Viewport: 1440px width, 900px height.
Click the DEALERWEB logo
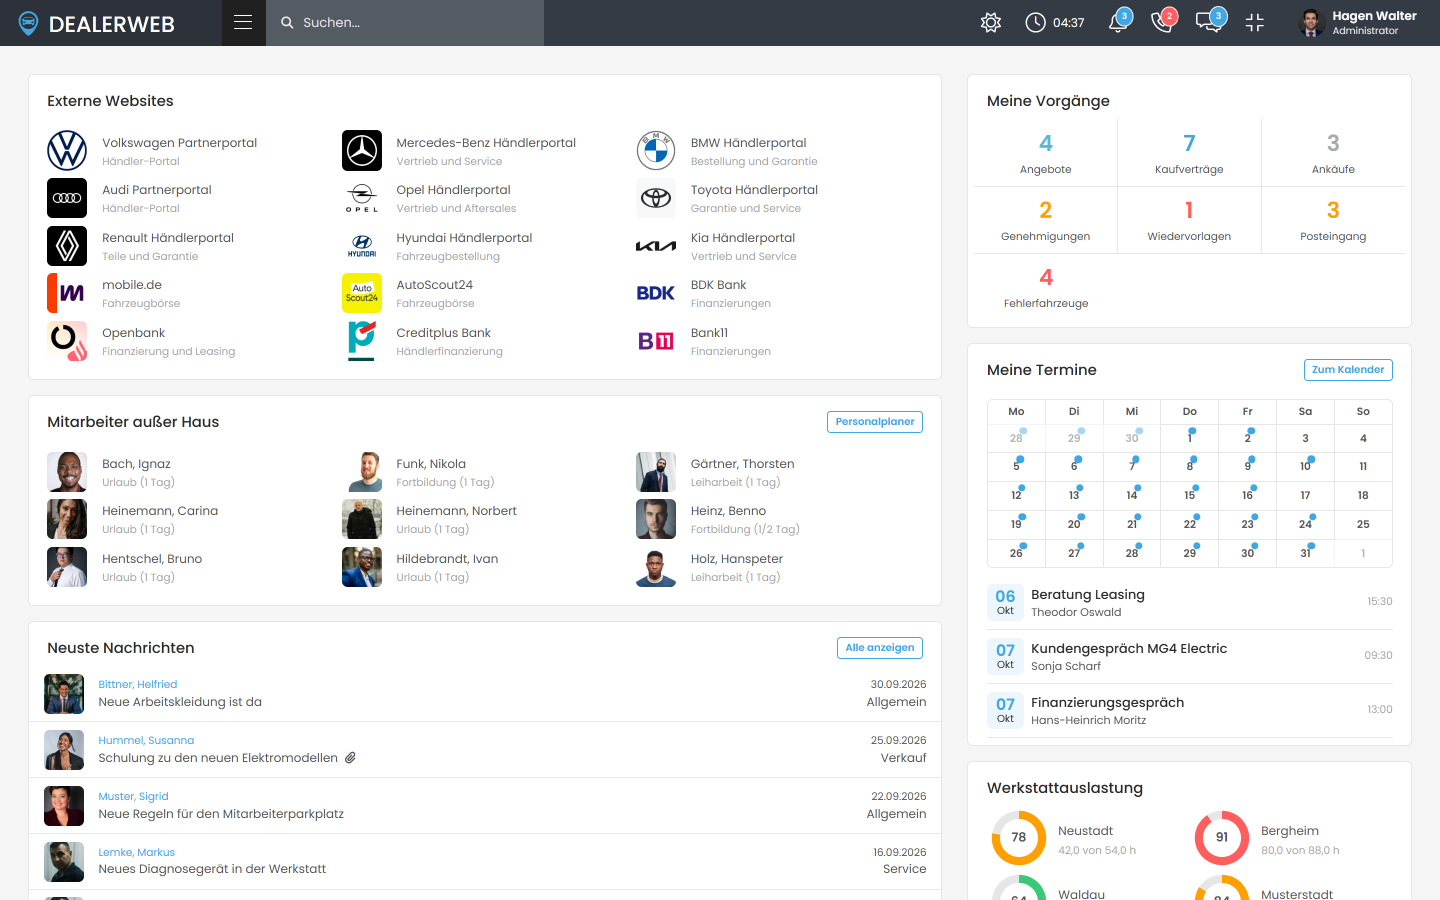click(97, 23)
